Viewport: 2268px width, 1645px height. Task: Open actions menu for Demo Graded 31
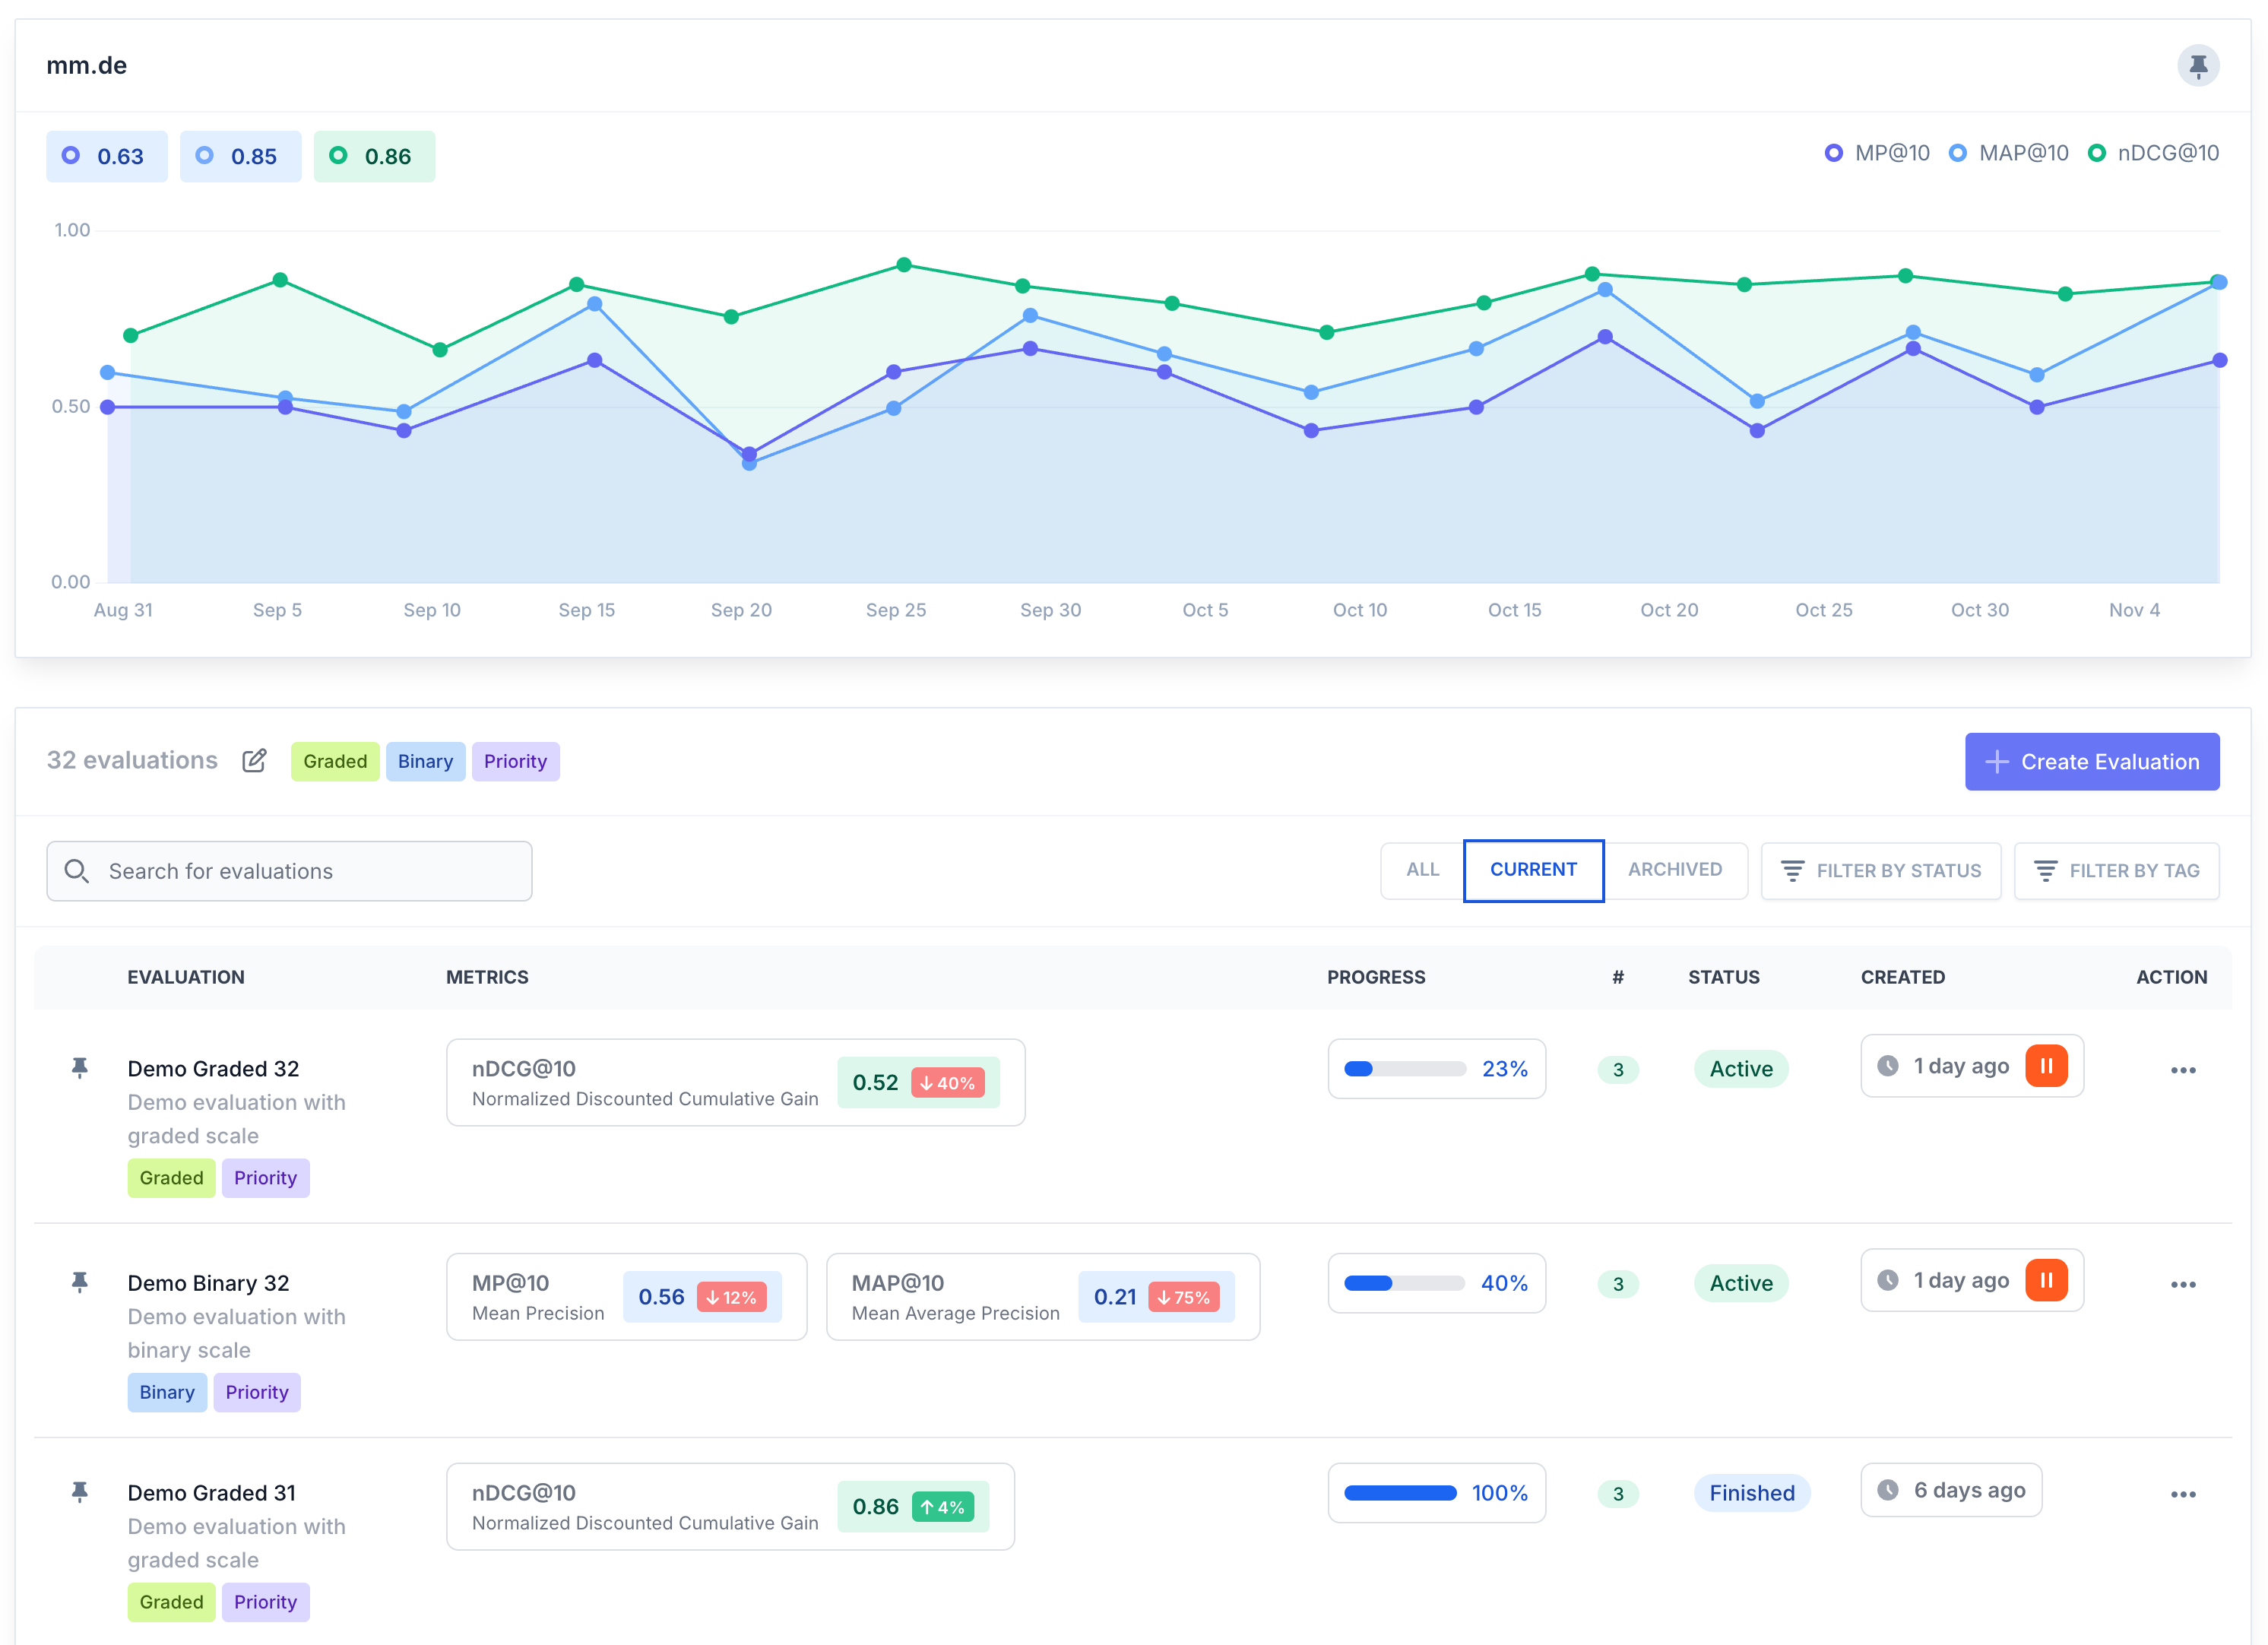2182,1494
